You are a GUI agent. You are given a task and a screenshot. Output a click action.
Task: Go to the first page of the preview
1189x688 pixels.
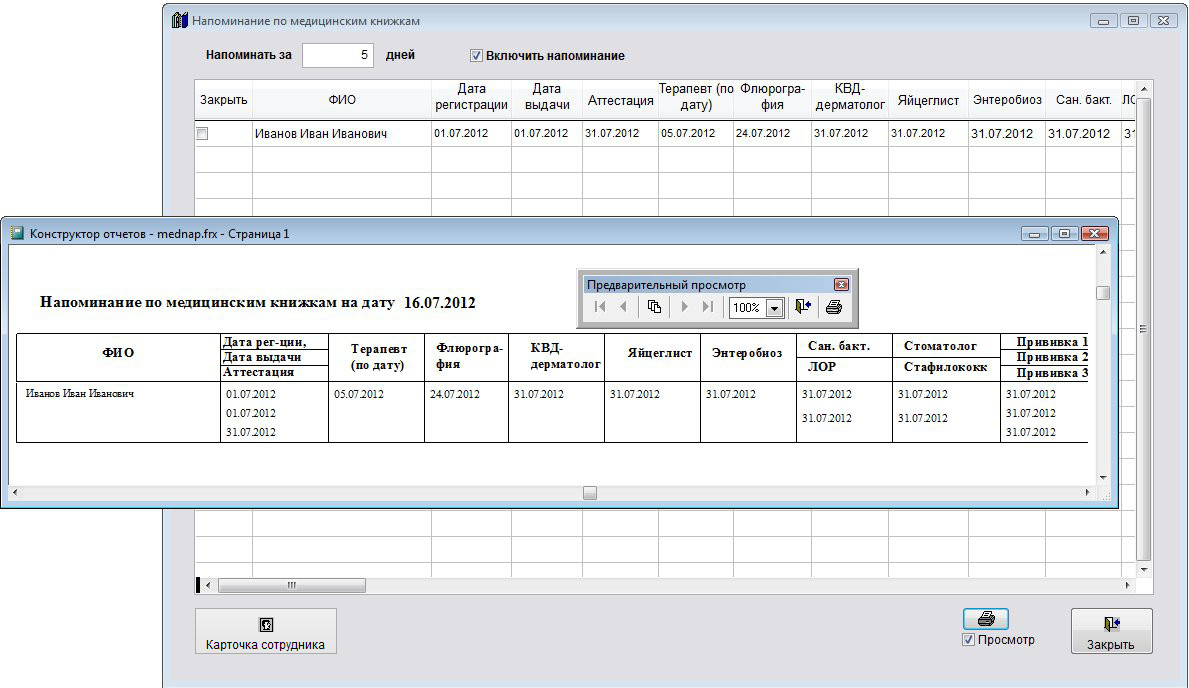point(600,308)
